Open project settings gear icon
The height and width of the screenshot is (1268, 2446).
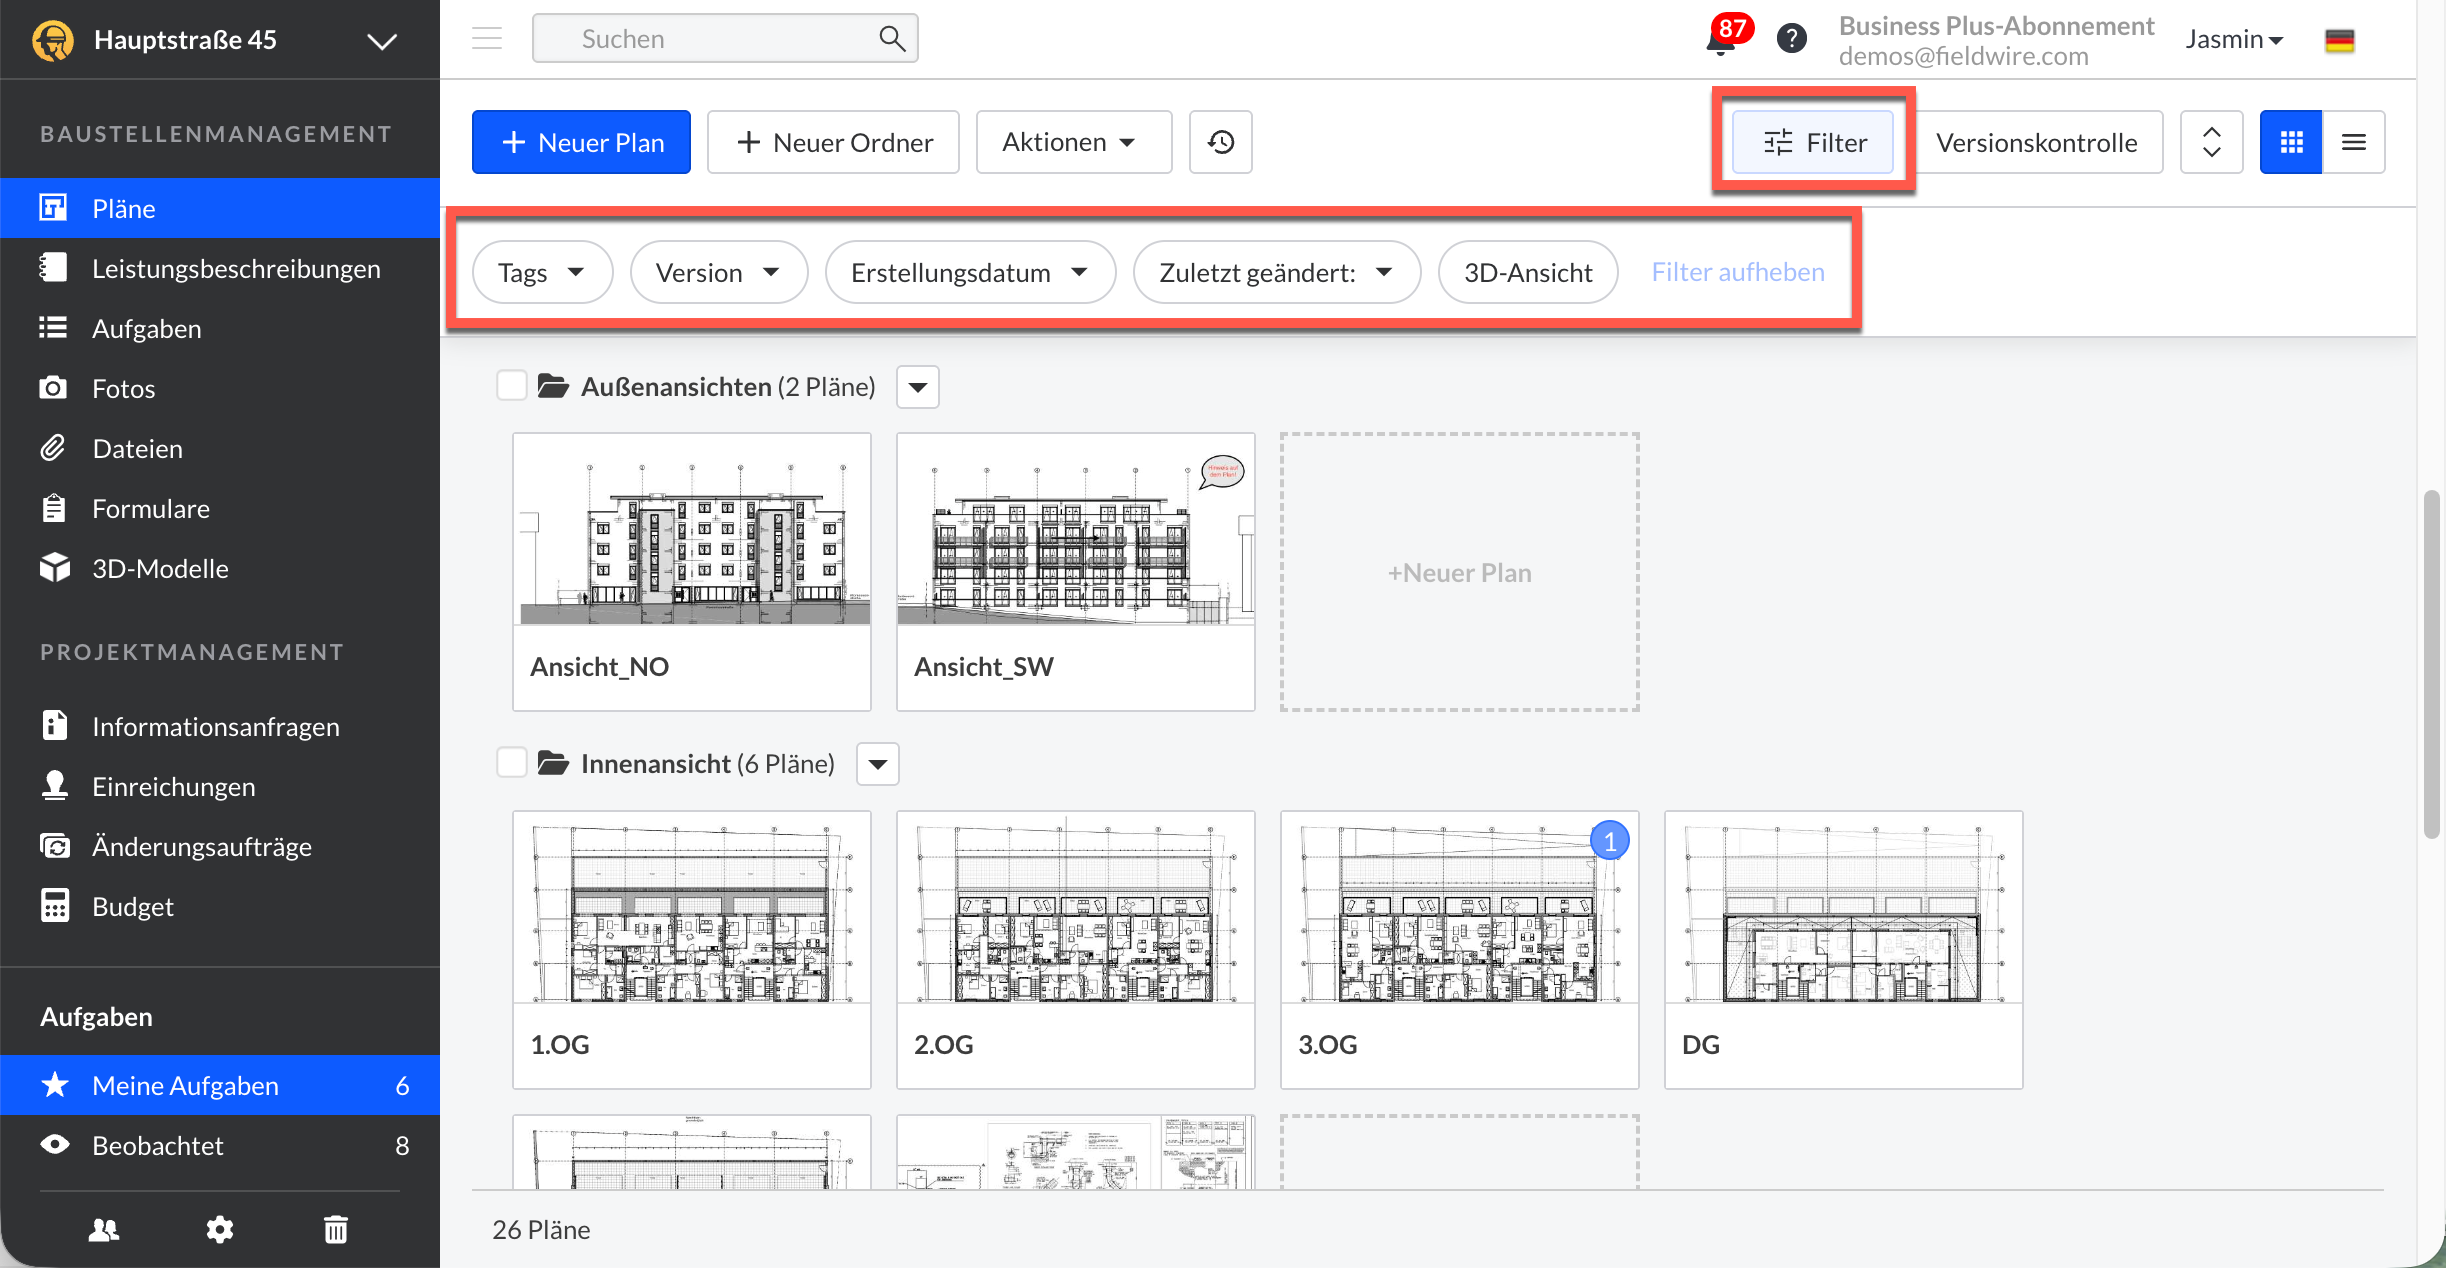219,1229
